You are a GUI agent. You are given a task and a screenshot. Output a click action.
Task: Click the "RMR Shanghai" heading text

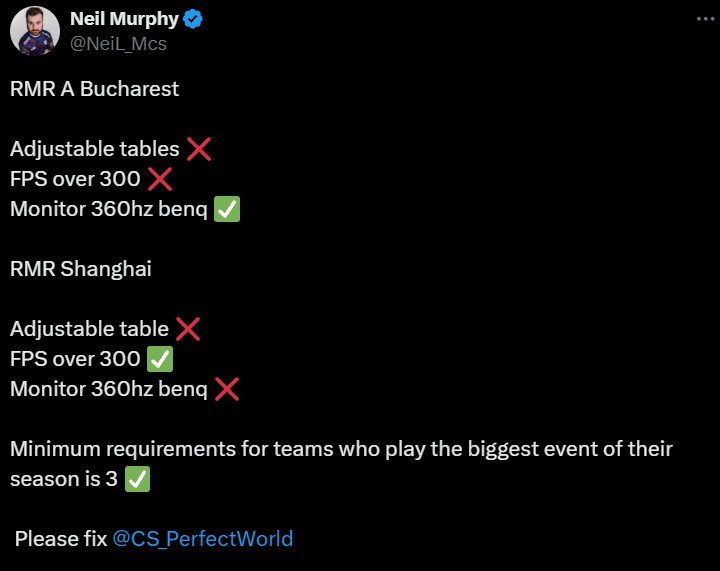coord(81,269)
